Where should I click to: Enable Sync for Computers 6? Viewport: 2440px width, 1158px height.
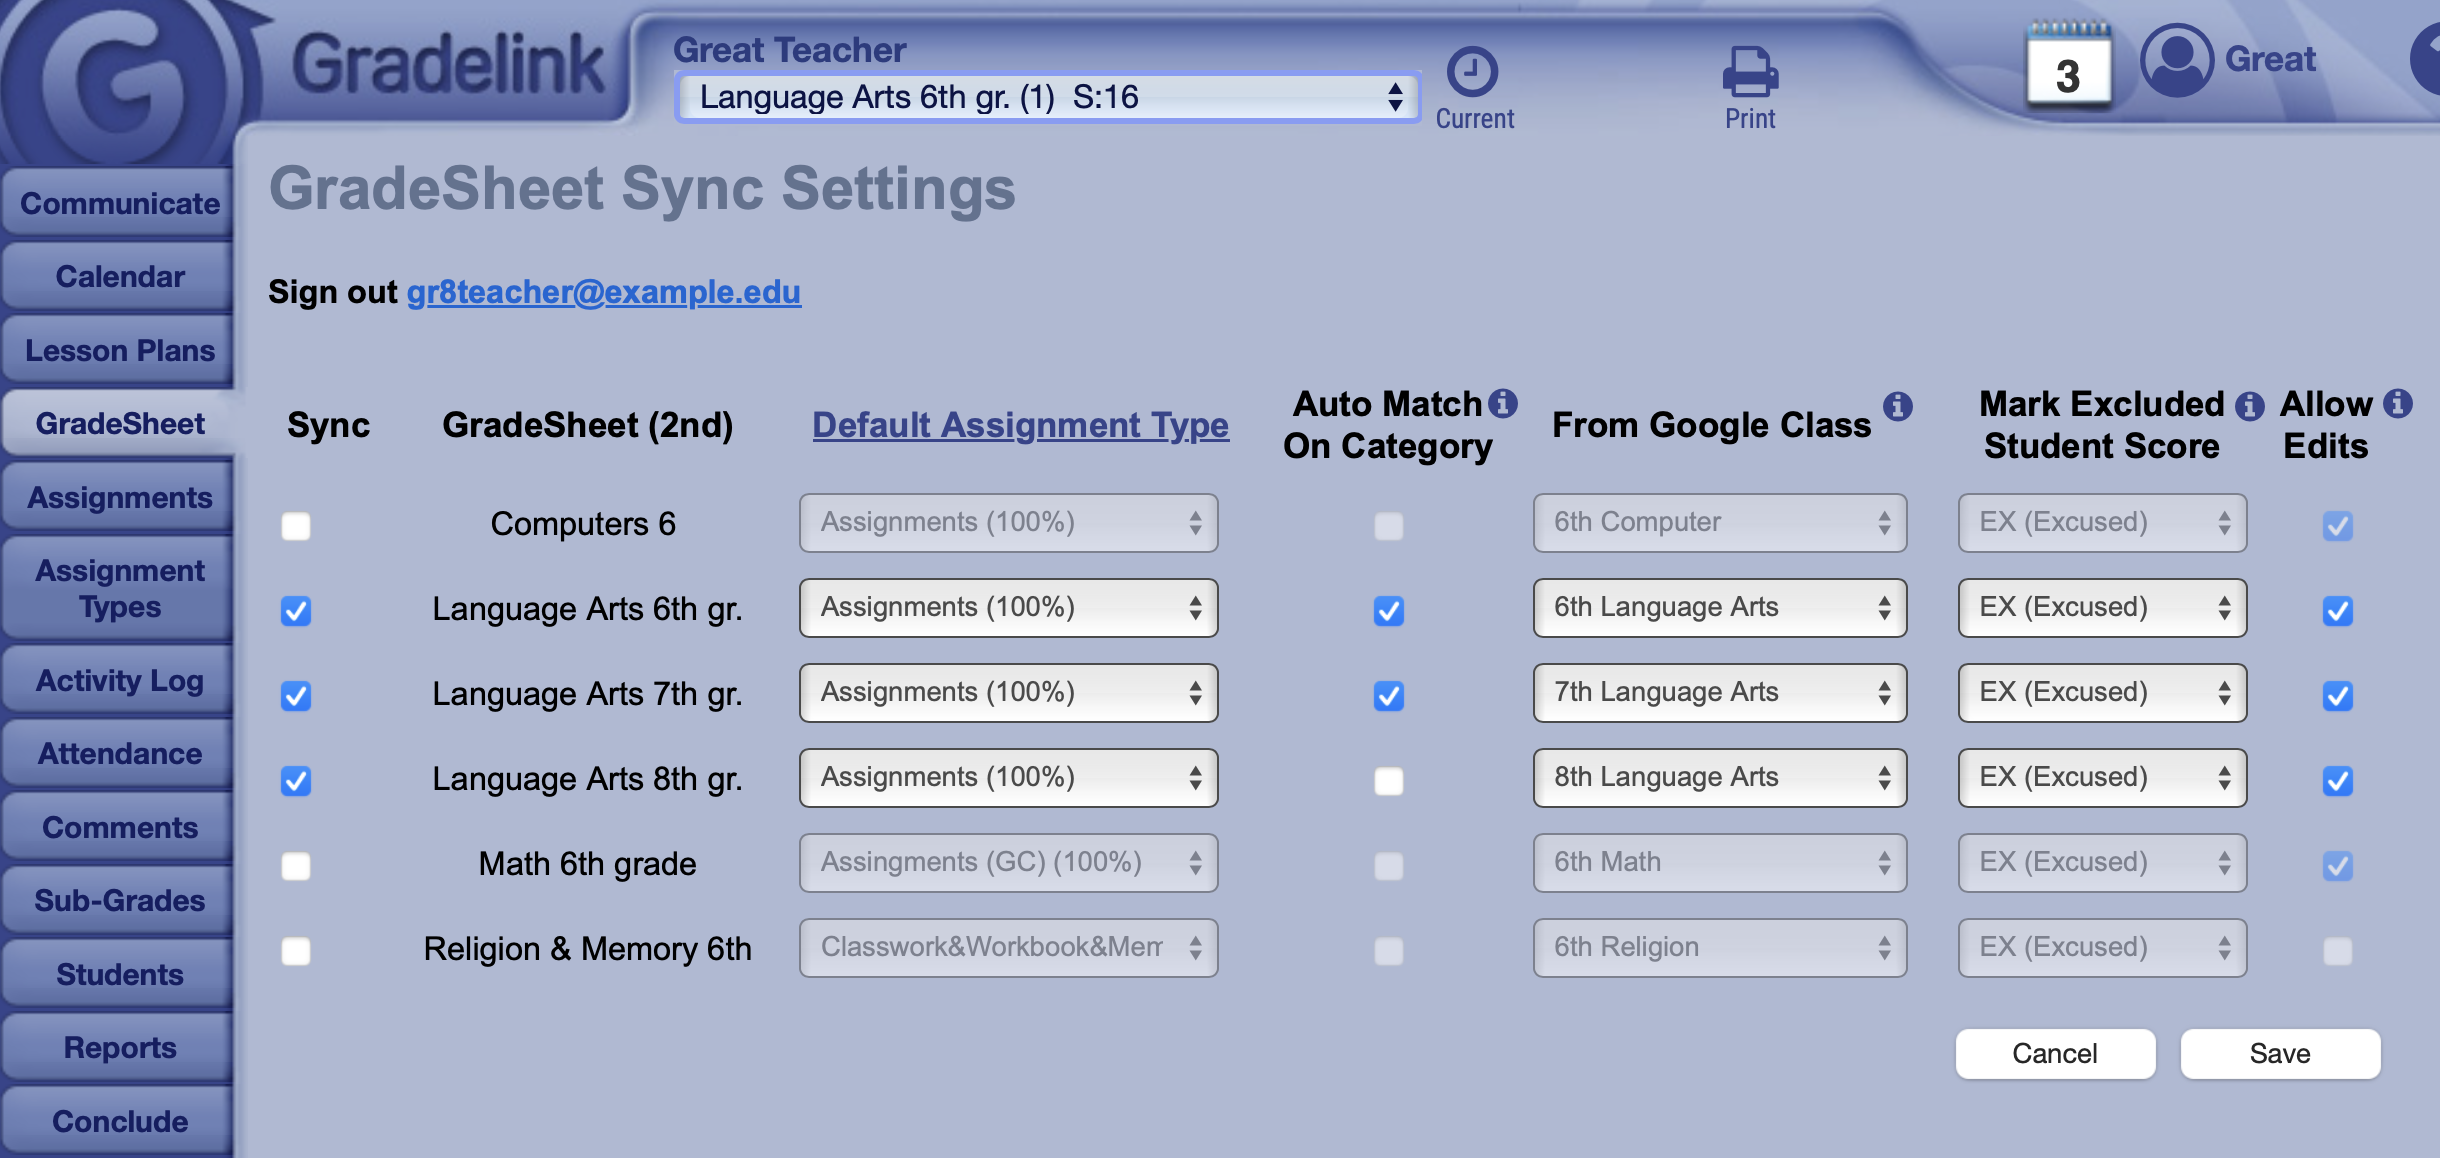point(296,525)
